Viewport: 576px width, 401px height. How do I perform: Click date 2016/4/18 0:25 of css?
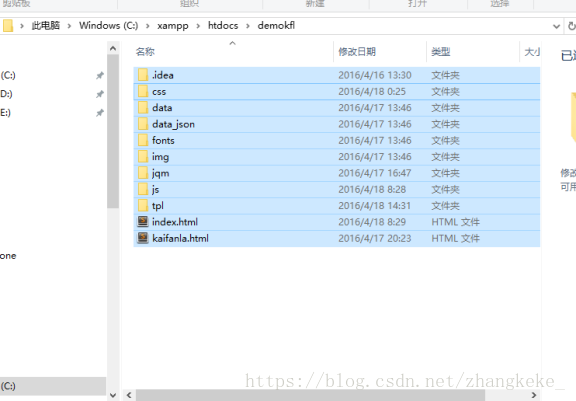click(x=372, y=91)
